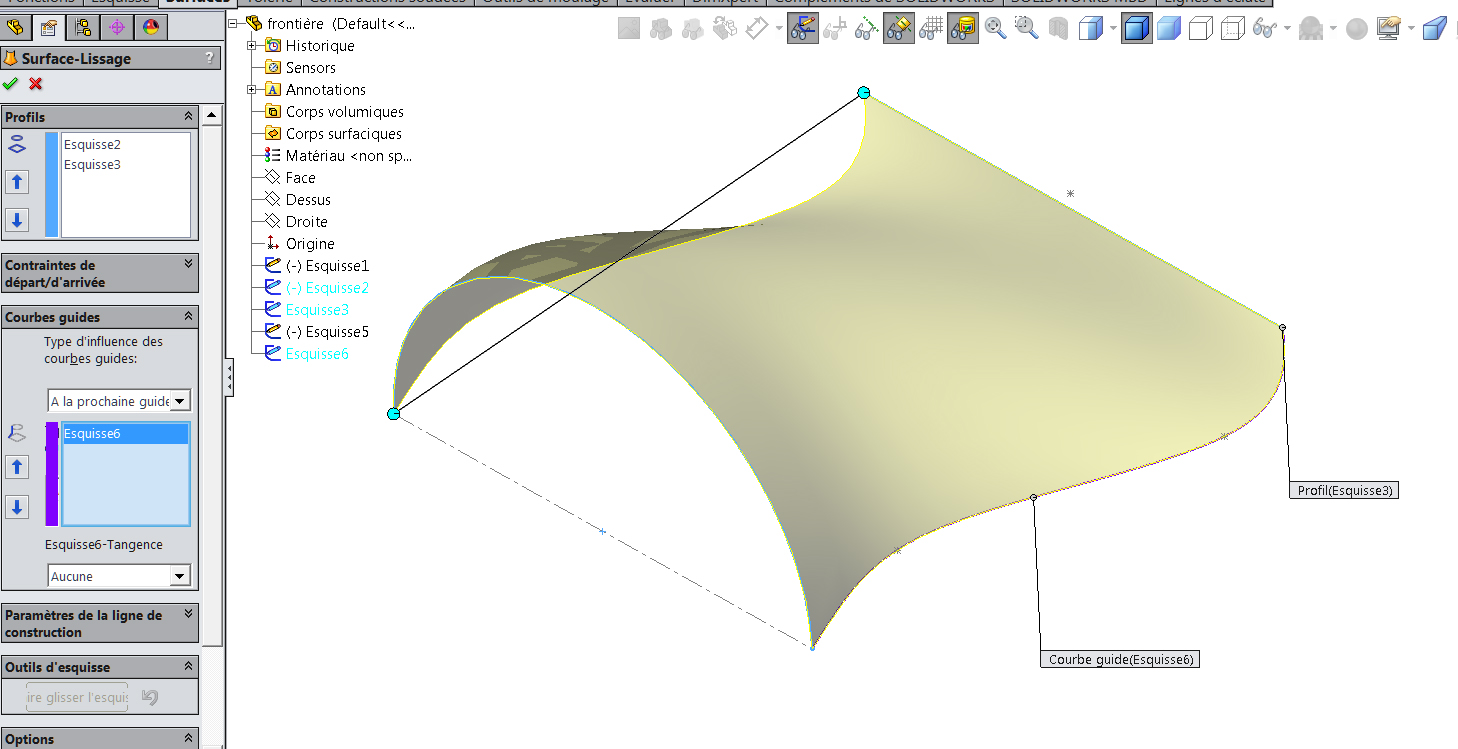The width and height of the screenshot is (1458, 749).
Task: Open the ConfigurationManager tab icon
Action: coord(82,27)
